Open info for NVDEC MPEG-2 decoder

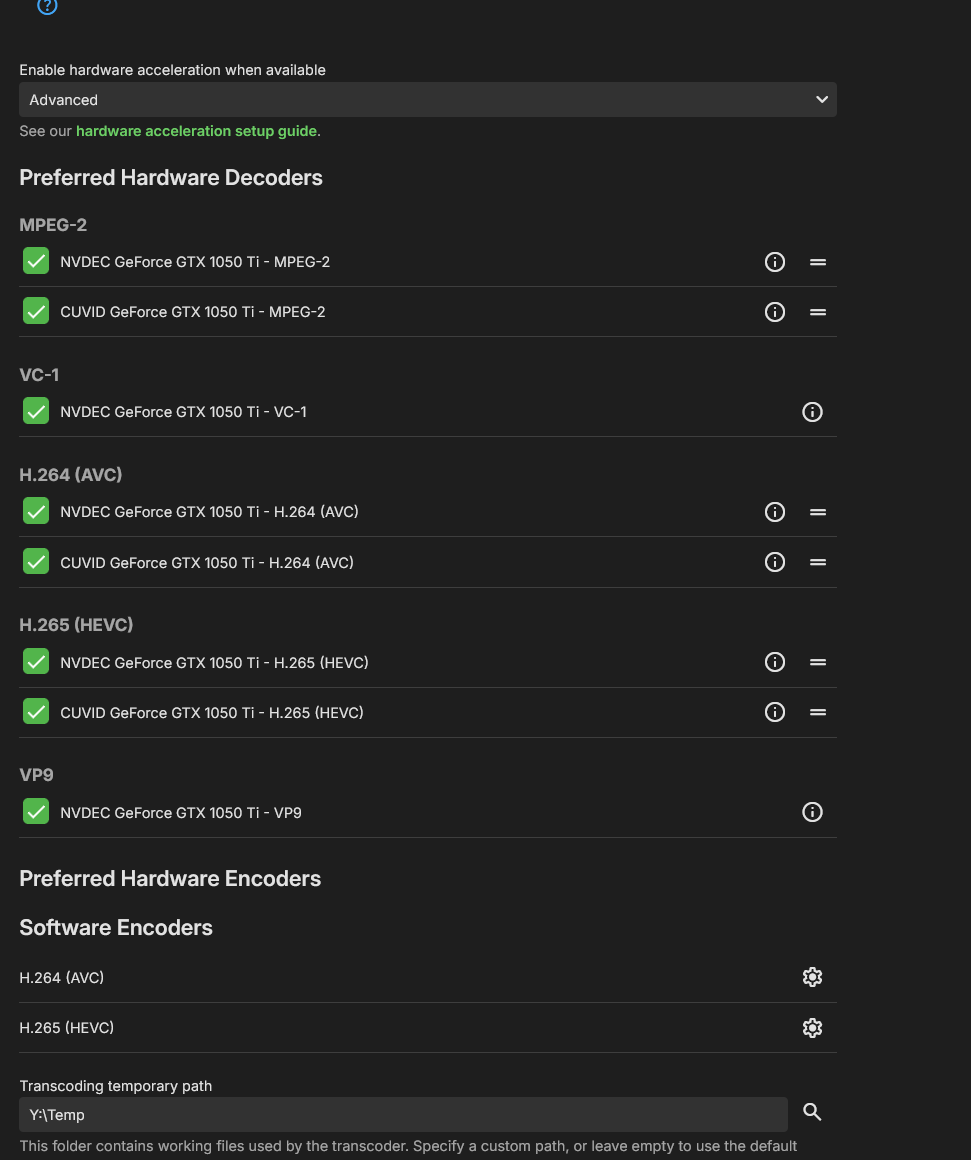(x=775, y=262)
